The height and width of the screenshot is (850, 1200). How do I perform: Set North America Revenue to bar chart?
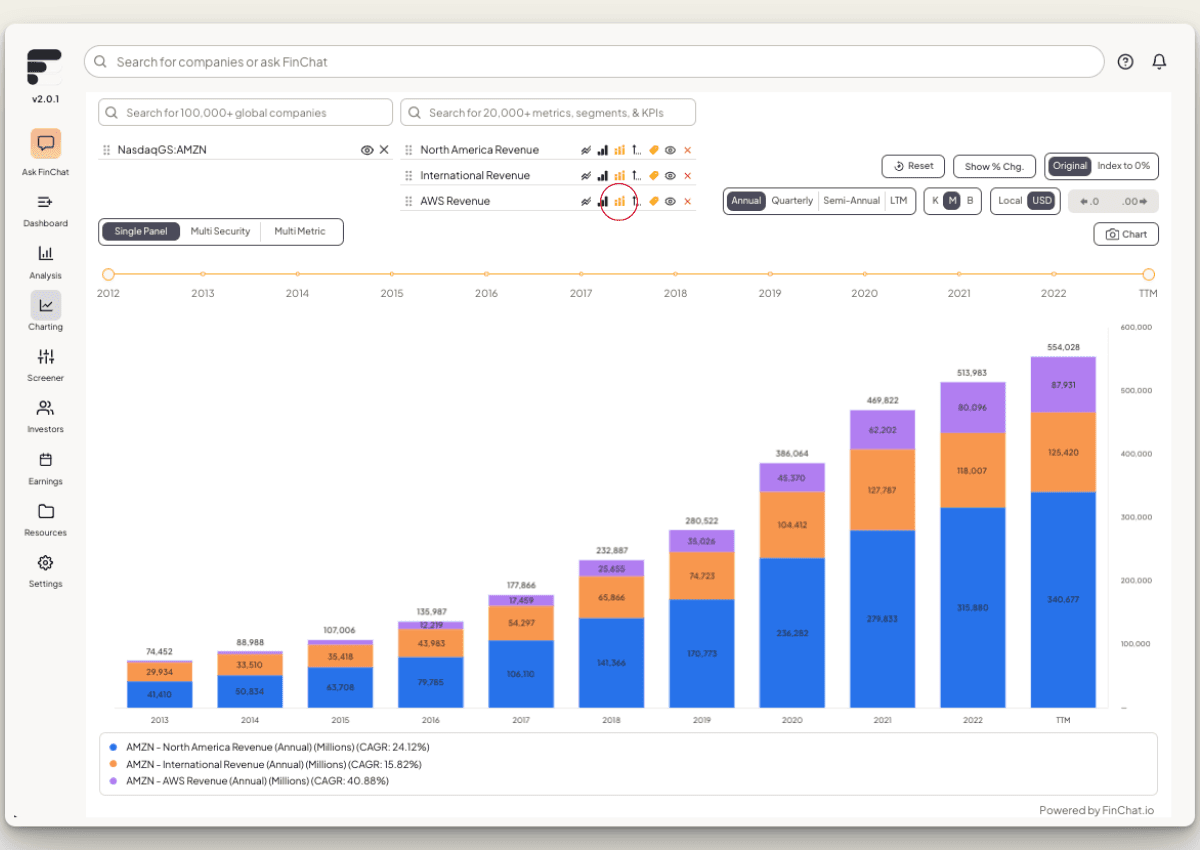tap(602, 150)
